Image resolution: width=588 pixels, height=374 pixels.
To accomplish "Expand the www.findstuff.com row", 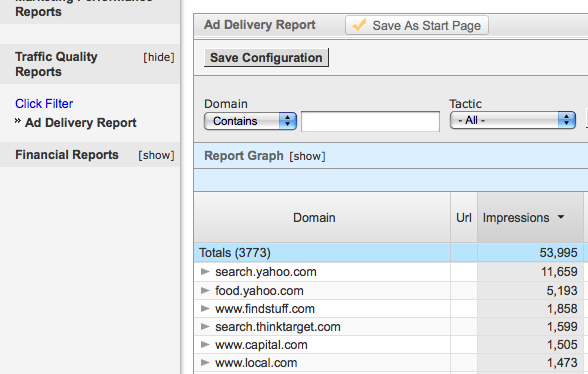I will pos(205,308).
